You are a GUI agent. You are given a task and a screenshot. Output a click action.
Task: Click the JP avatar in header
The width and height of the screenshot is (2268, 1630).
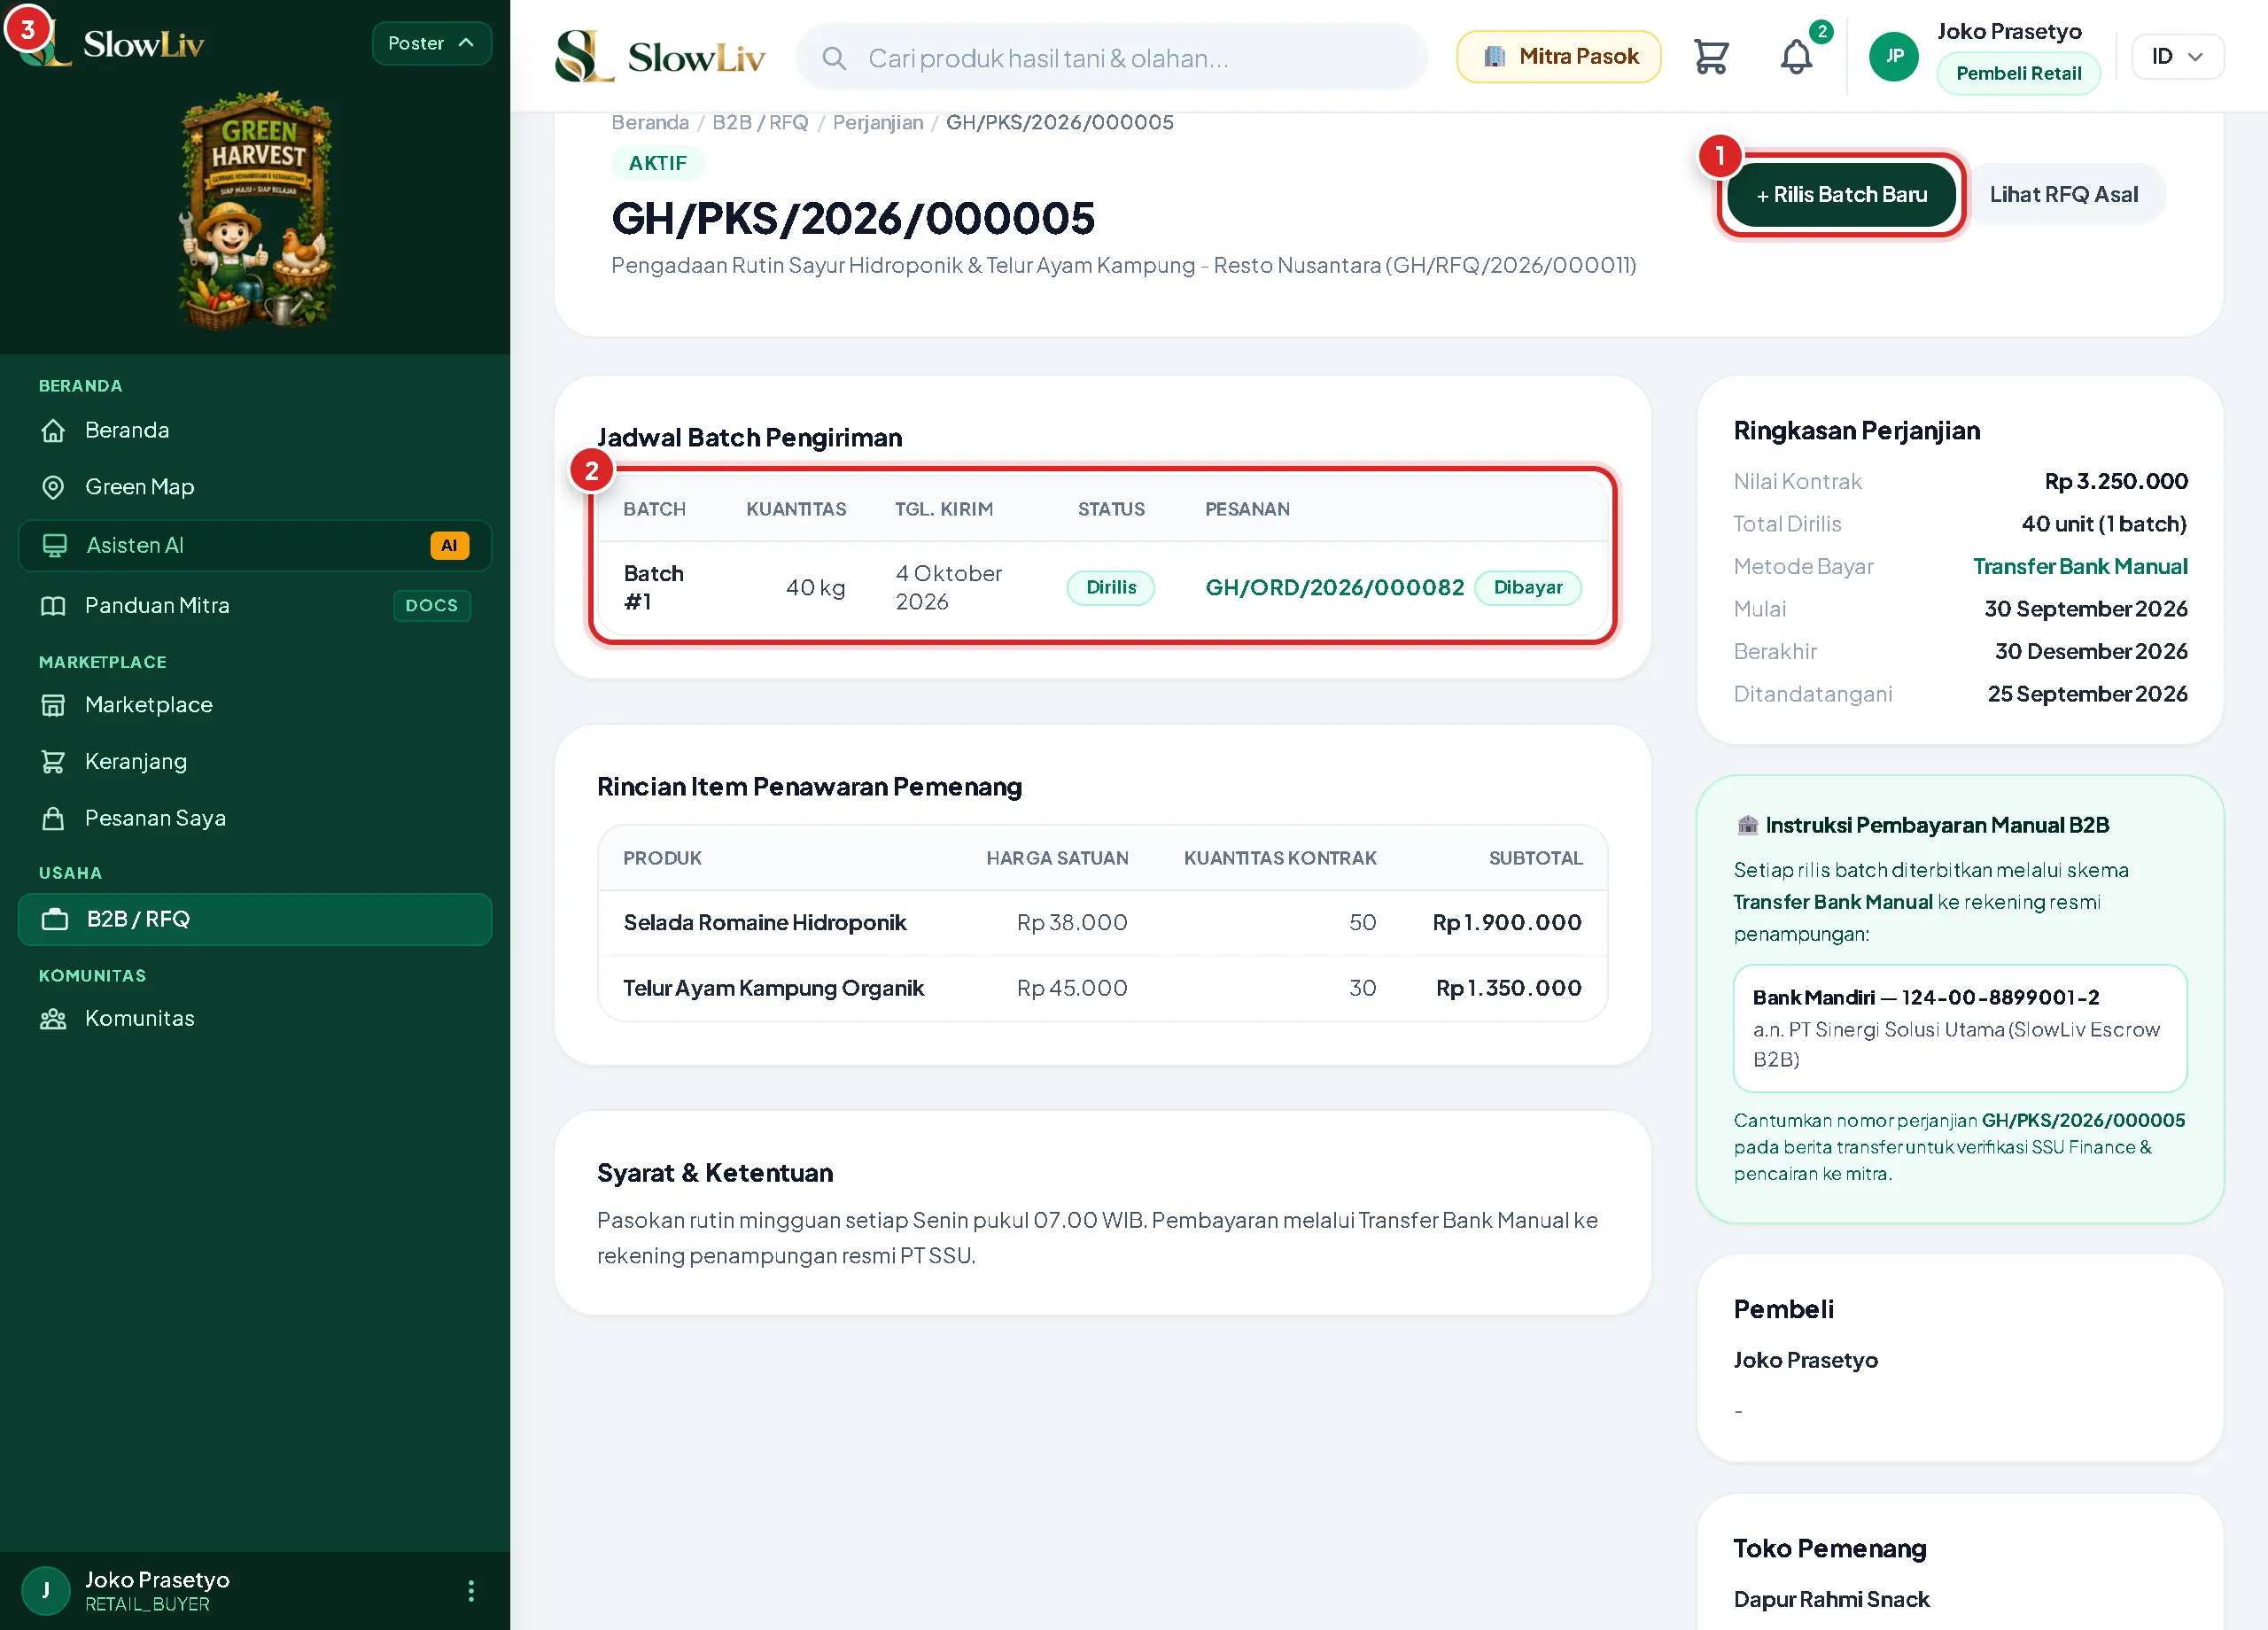1894,56
